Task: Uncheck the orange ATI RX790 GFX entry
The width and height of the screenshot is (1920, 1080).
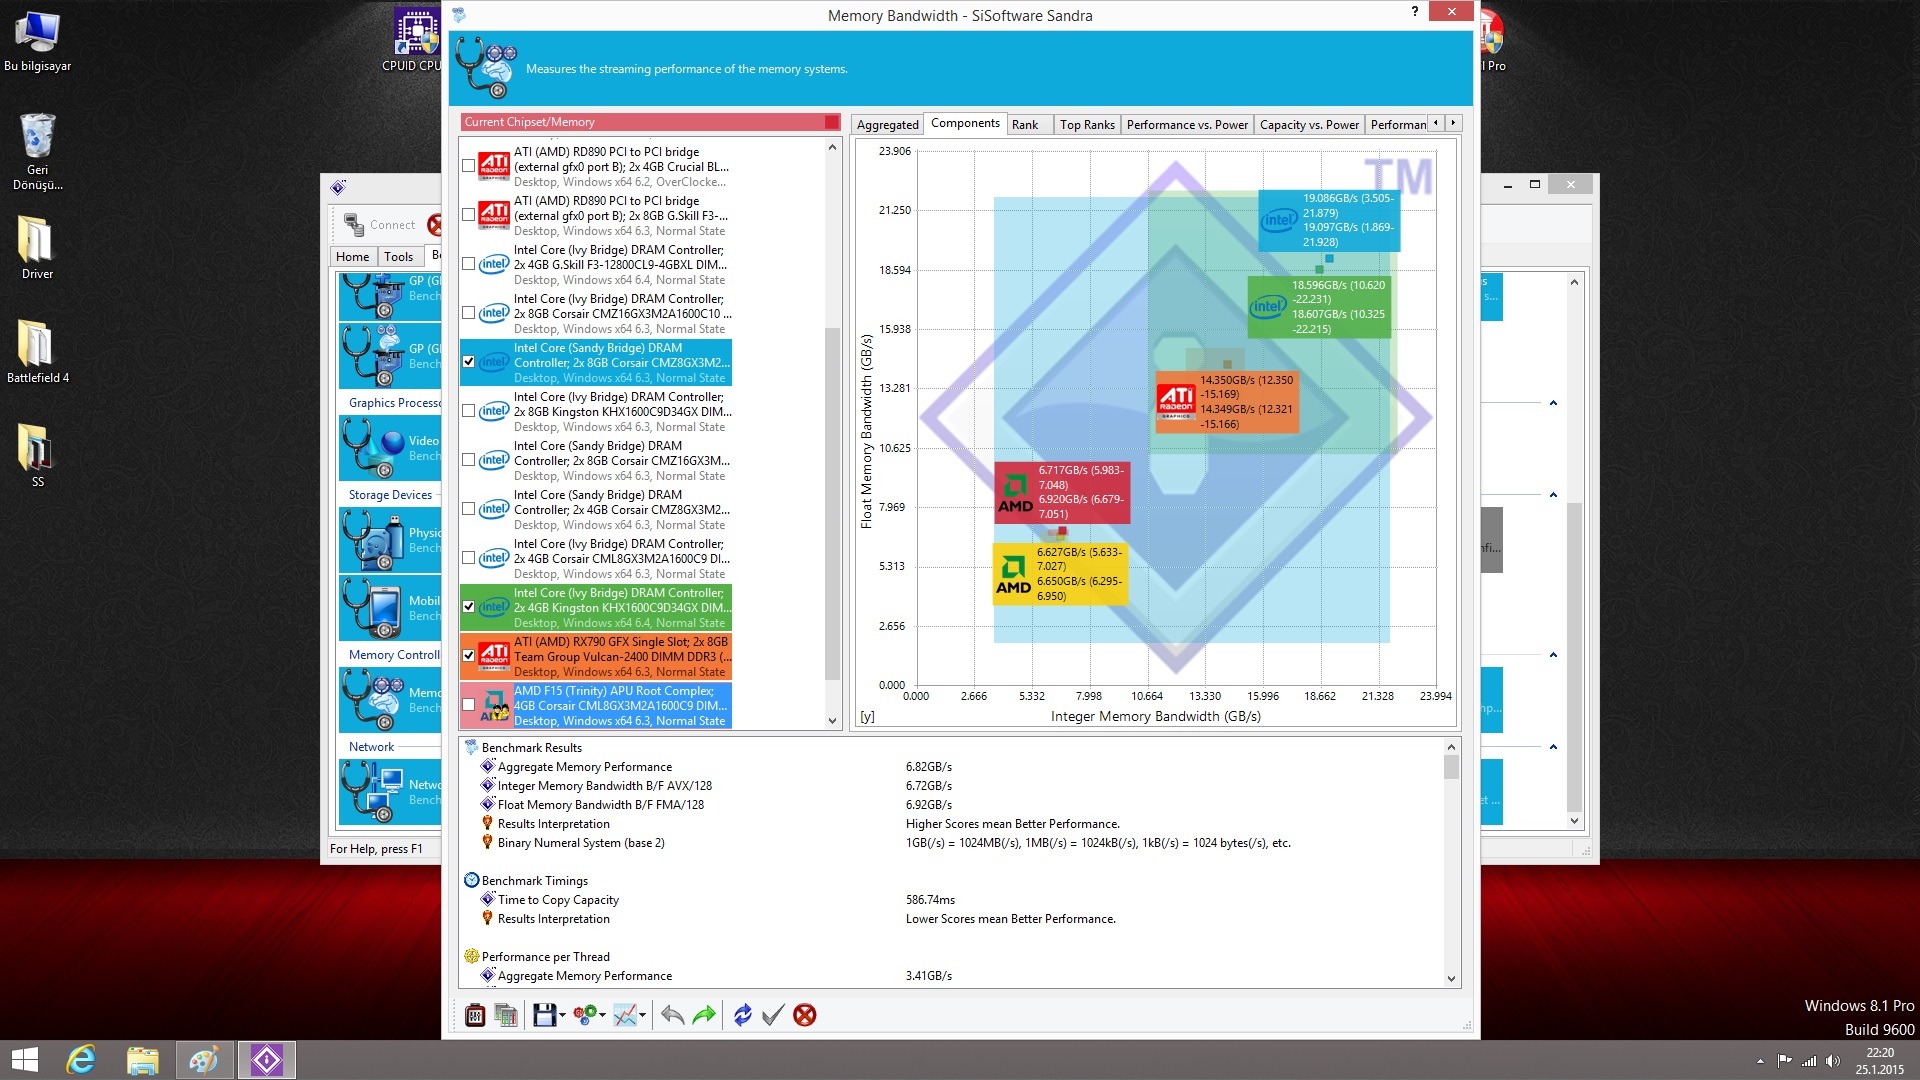Action: tap(468, 656)
